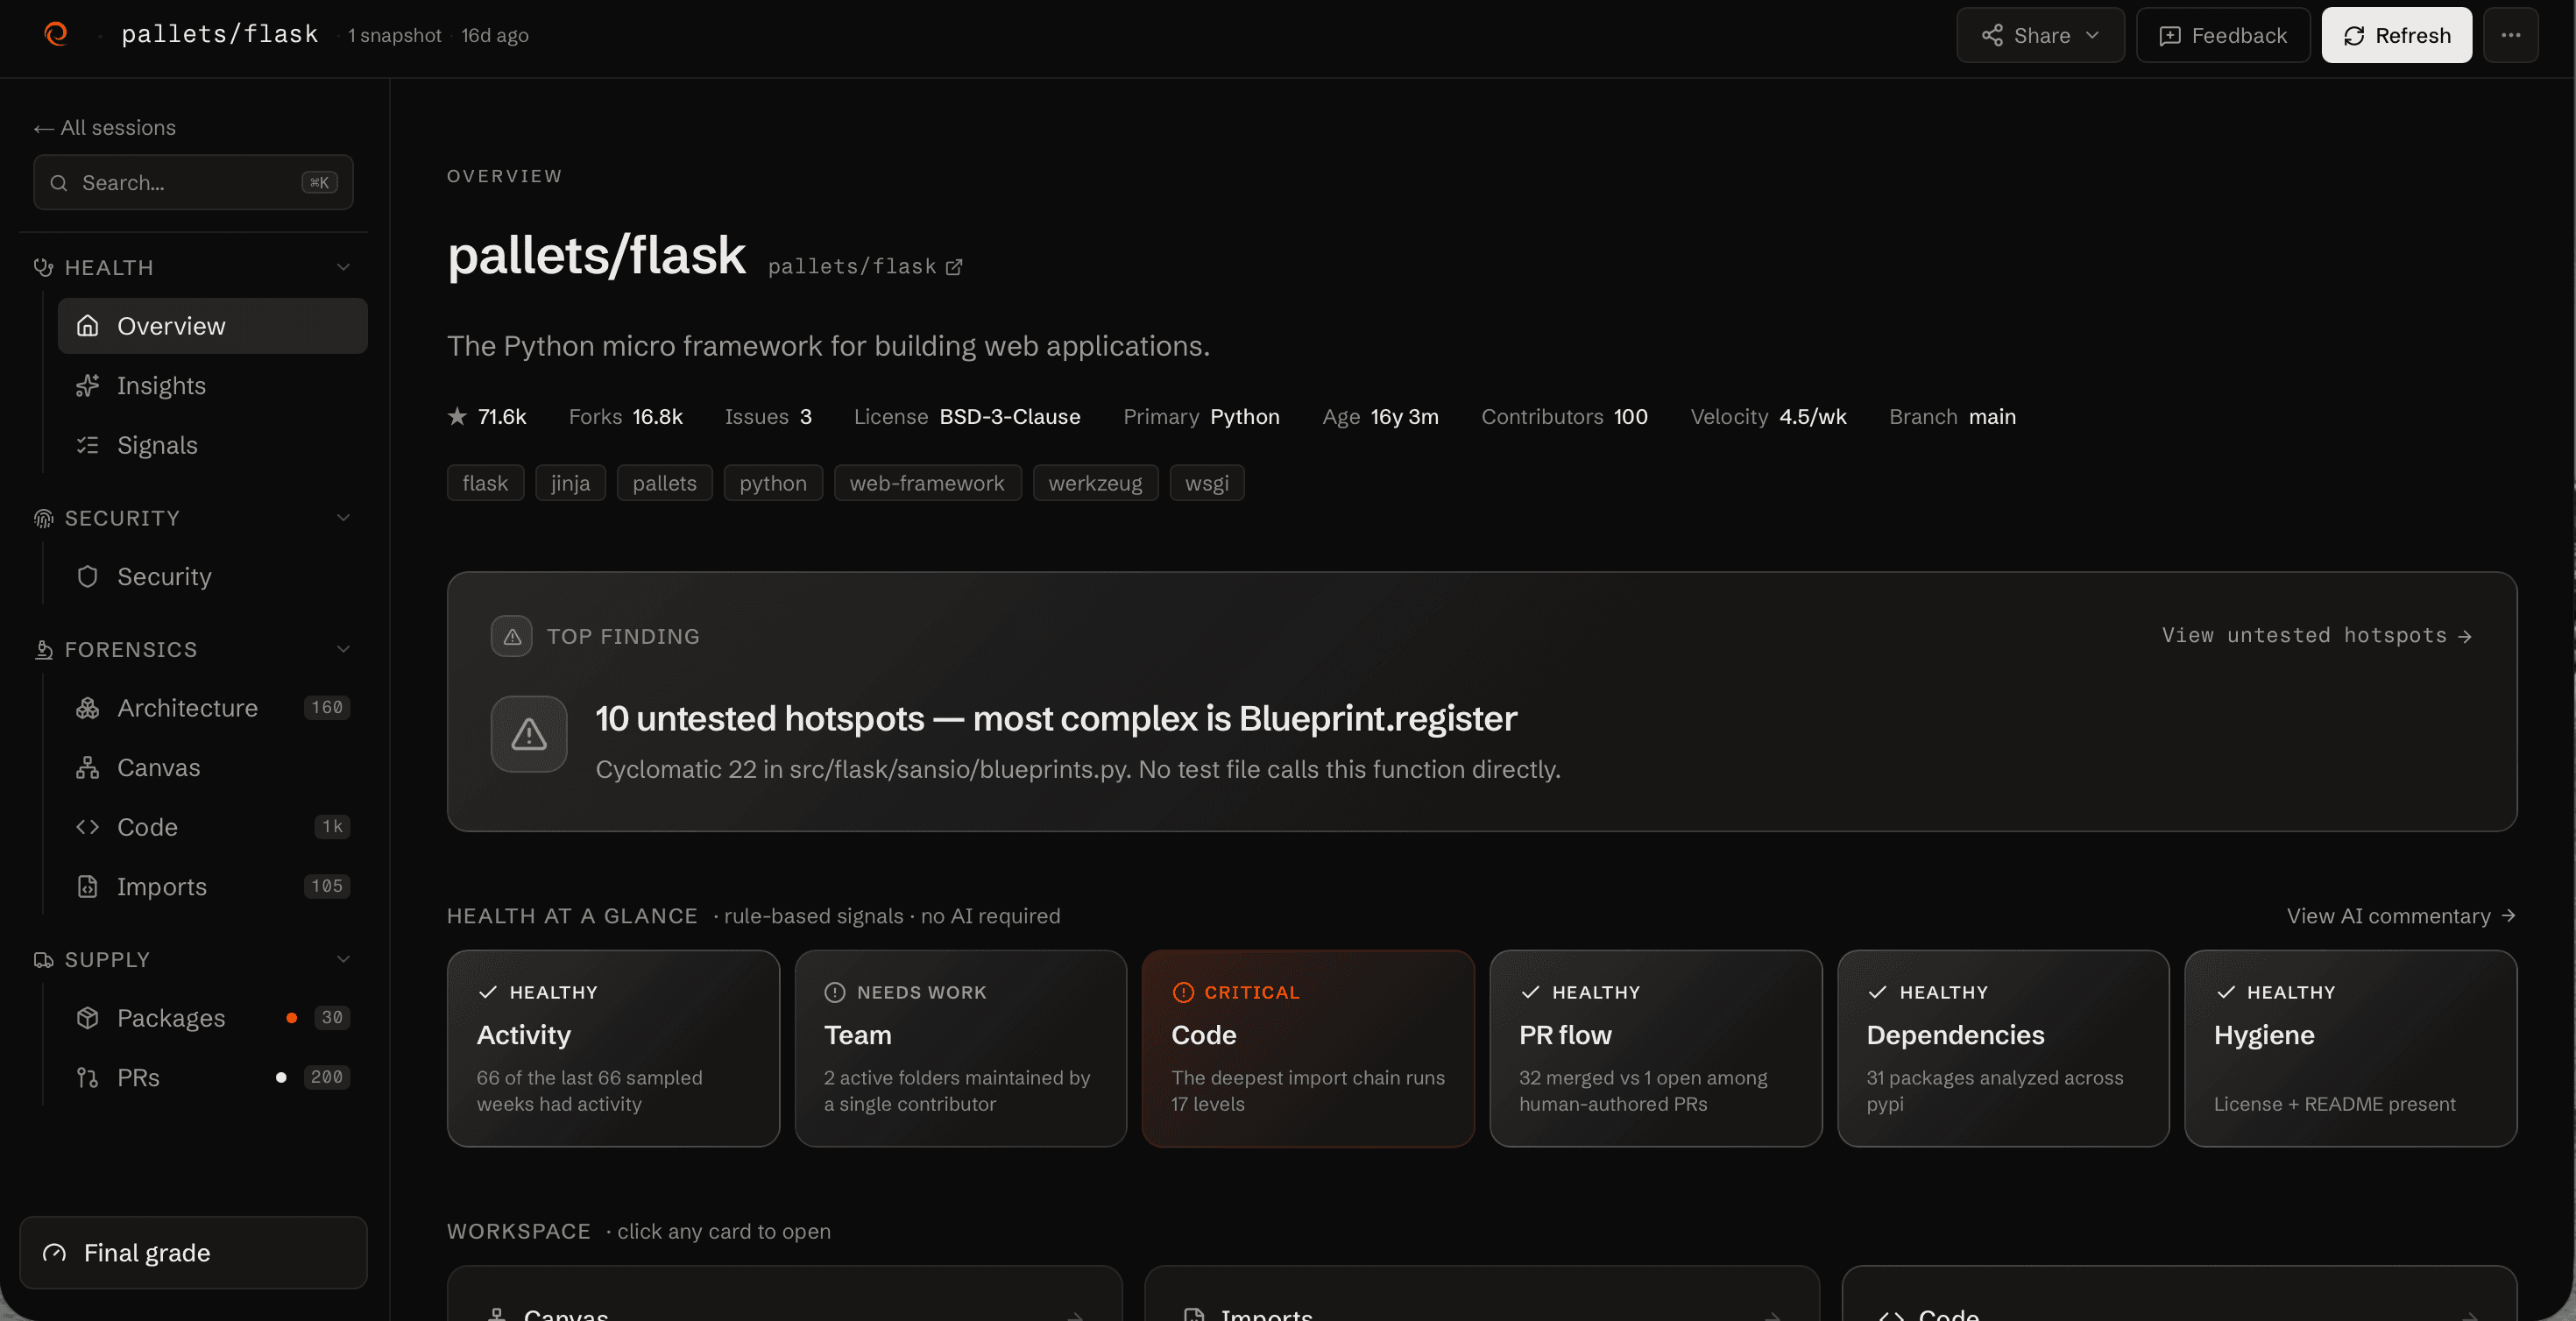Open the critical Code health card
This screenshot has width=2576, height=1321.
1308,1048
